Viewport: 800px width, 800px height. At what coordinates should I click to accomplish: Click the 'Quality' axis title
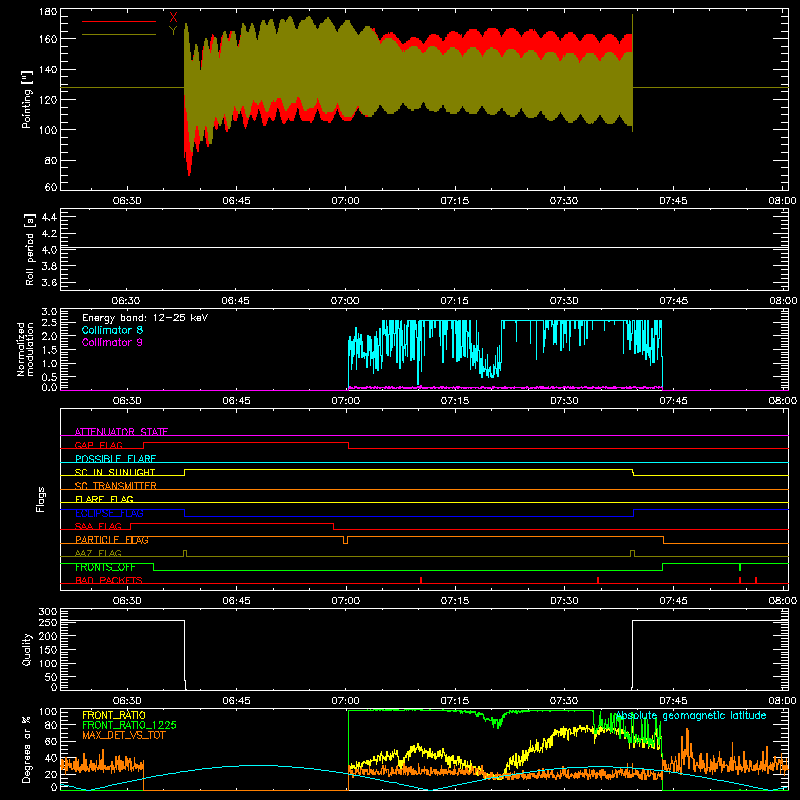click(x=27, y=649)
